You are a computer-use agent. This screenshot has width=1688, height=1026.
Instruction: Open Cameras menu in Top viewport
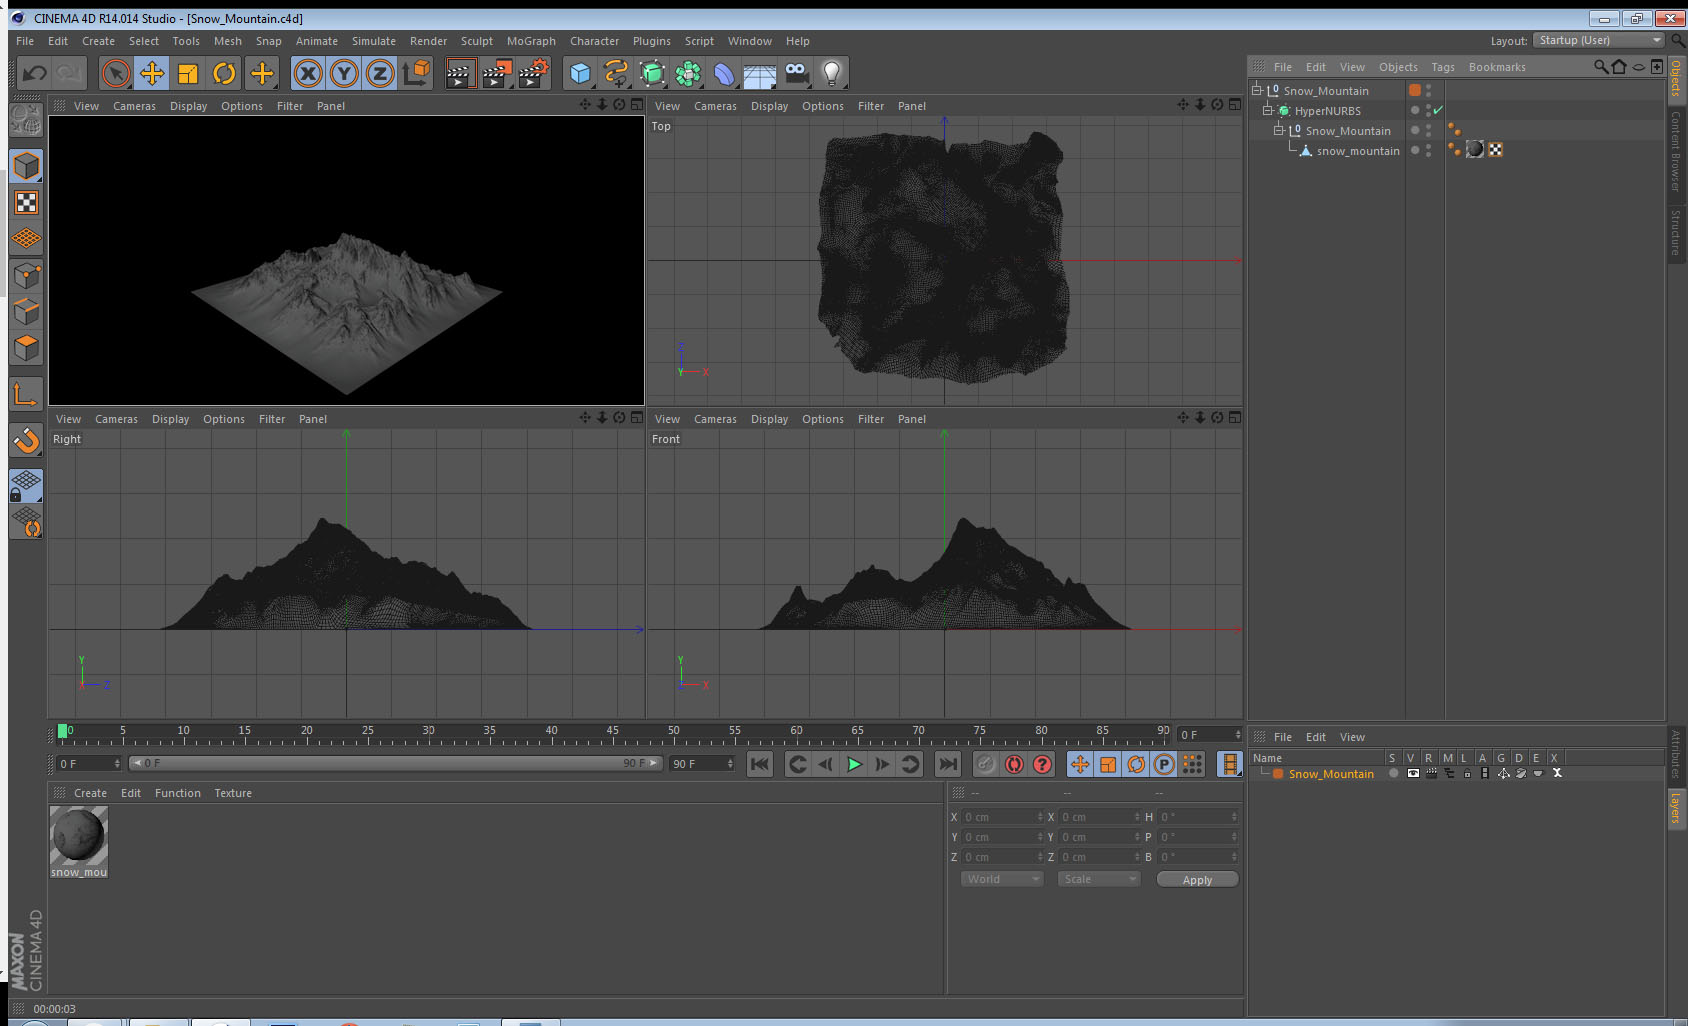tap(715, 106)
